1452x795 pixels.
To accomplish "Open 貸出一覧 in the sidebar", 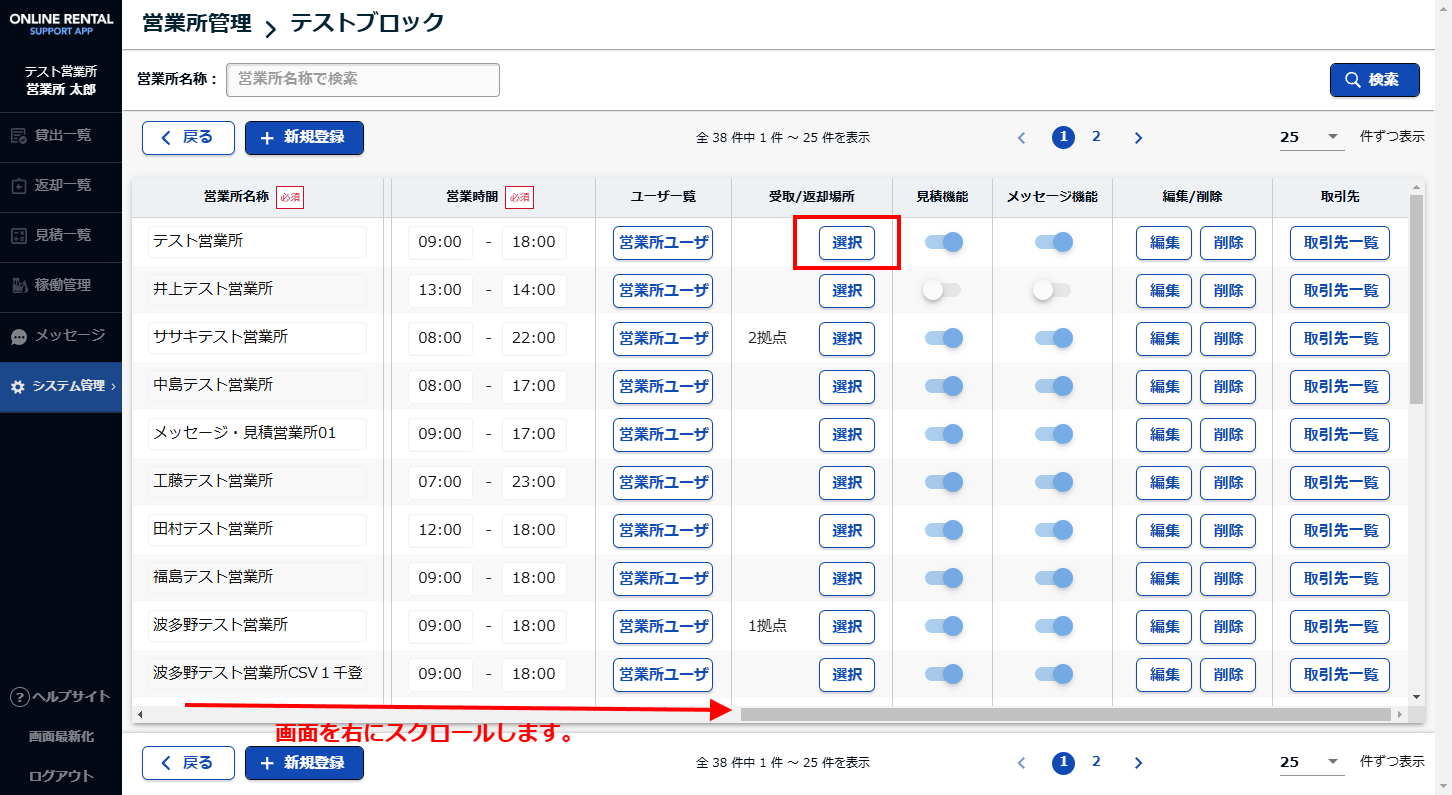I will click(61, 135).
